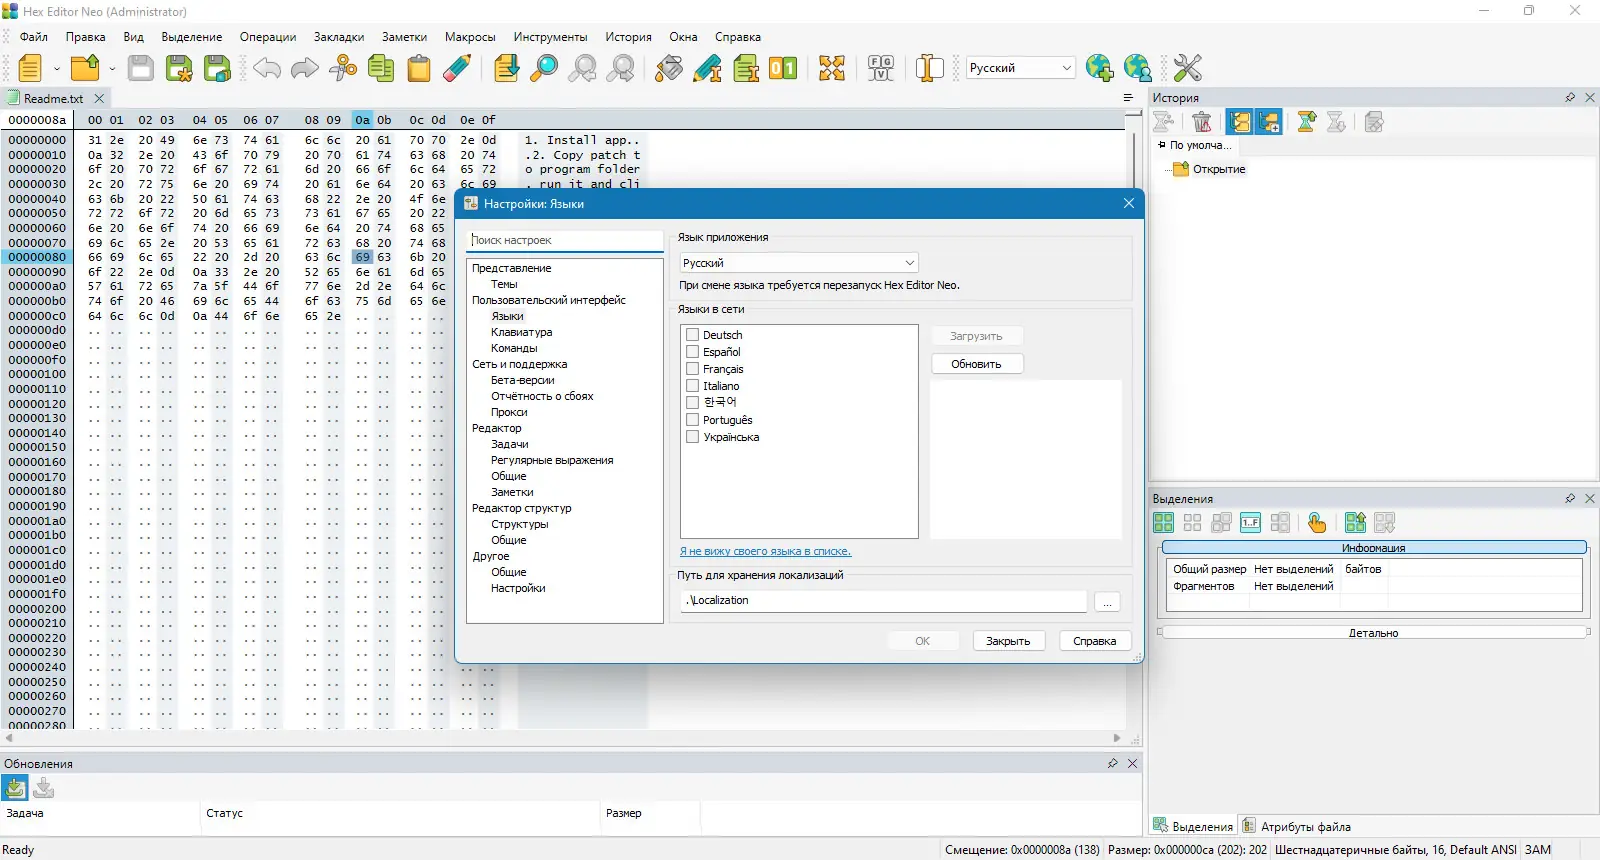
Task: Check the Español language checkbox
Action: click(692, 351)
